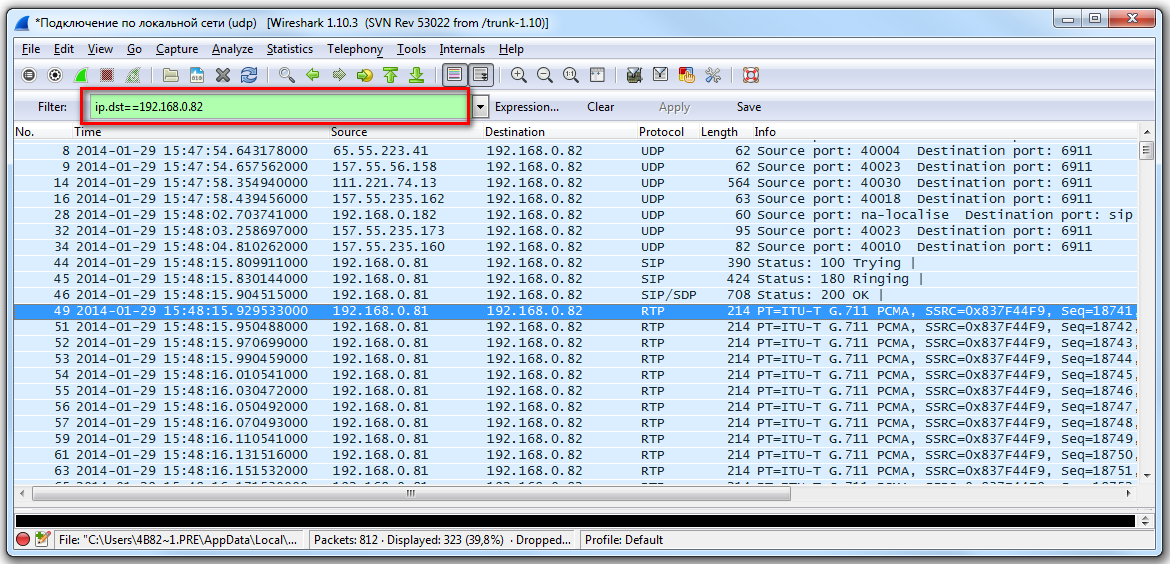Click Clear to reset the filter

(x=600, y=107)
